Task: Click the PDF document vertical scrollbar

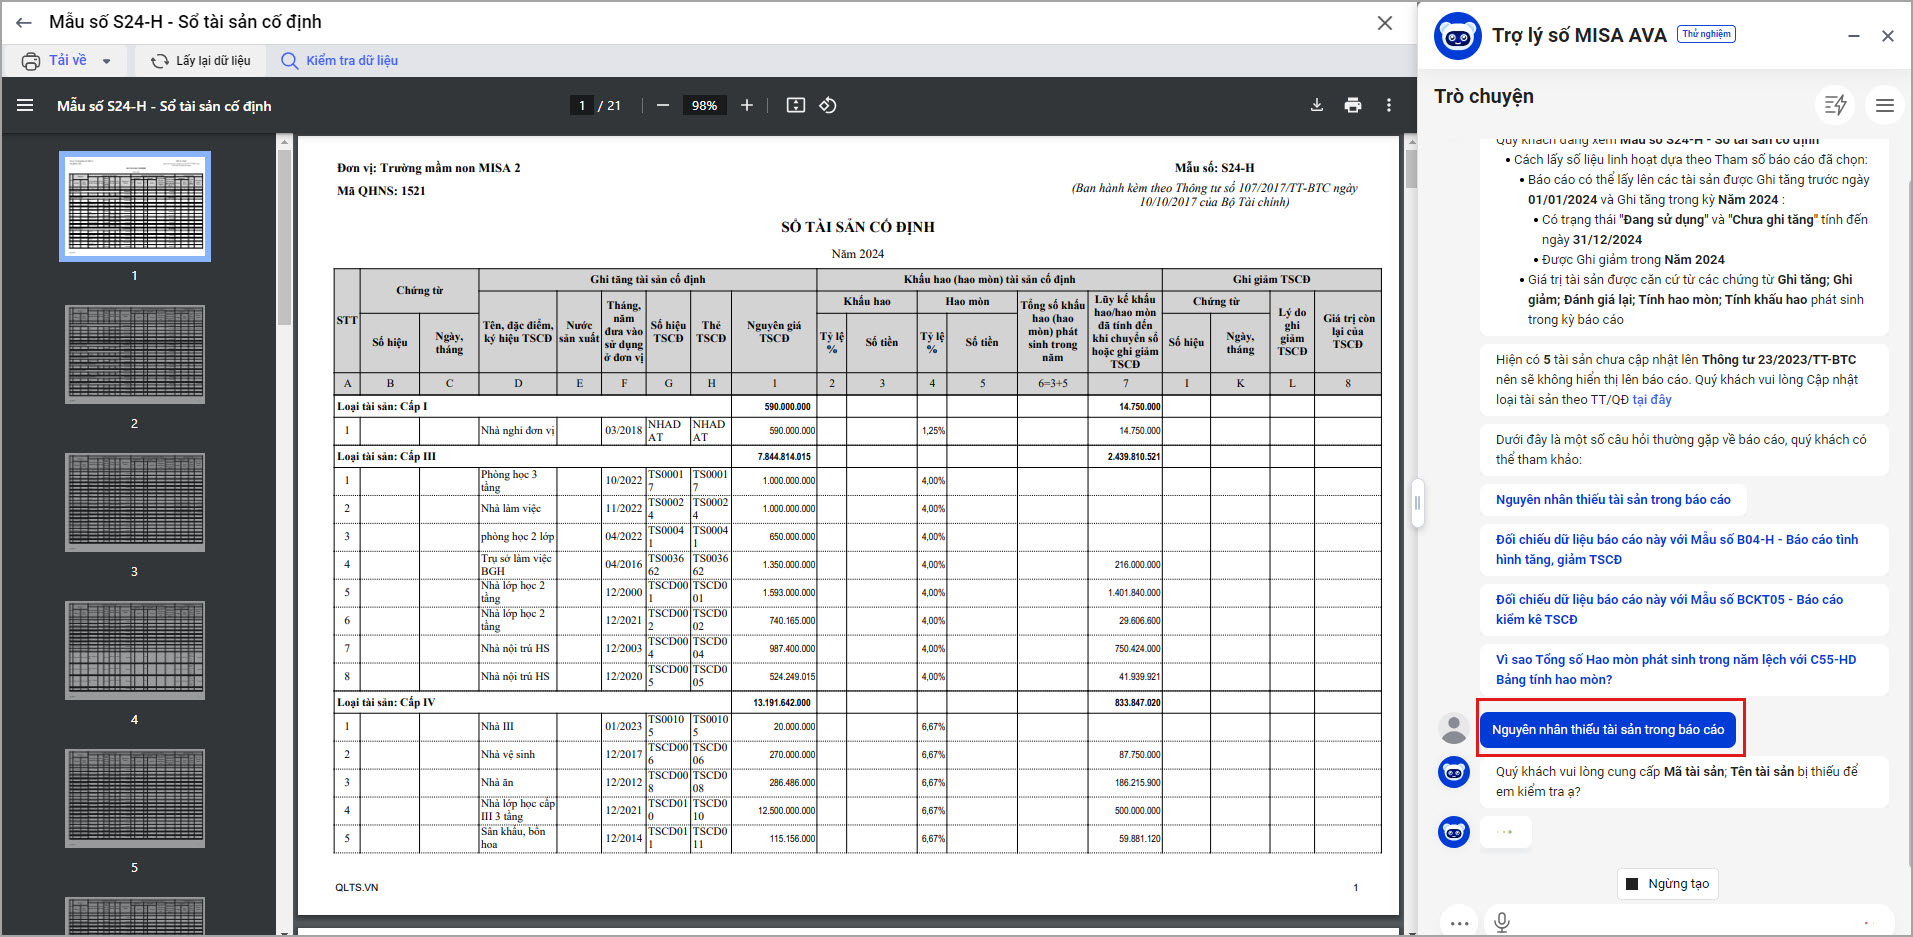Action: click(1411, 168)
